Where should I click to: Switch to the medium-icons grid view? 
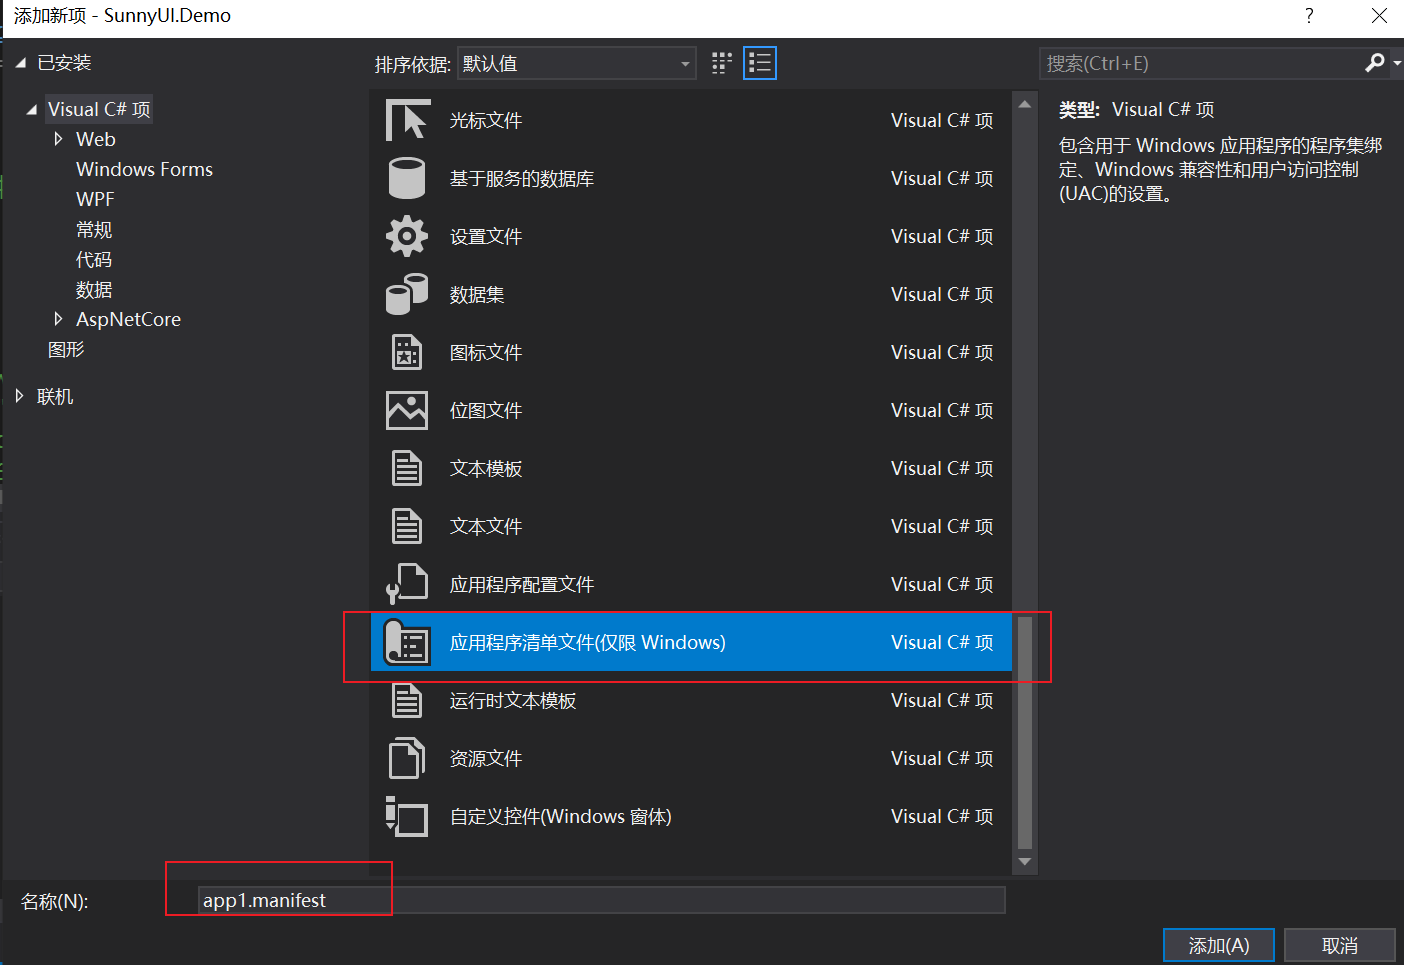tap(722, 63)
